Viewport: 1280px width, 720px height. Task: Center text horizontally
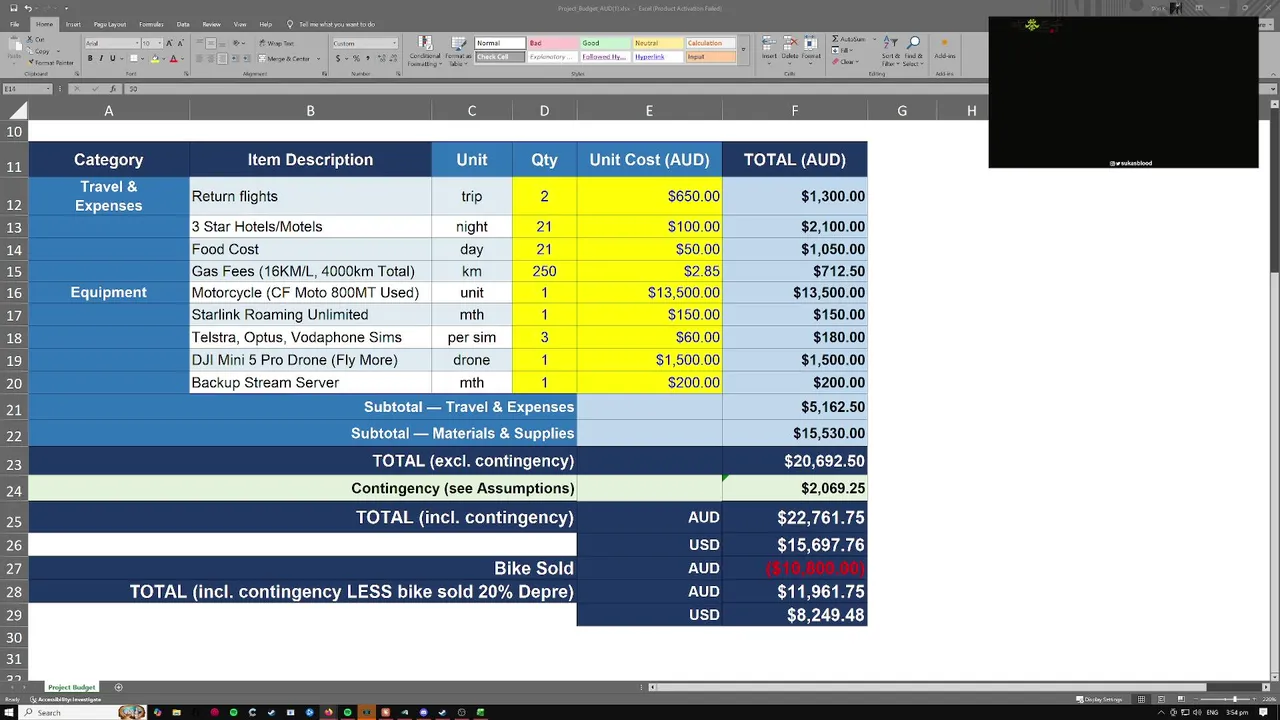[211, 59]
